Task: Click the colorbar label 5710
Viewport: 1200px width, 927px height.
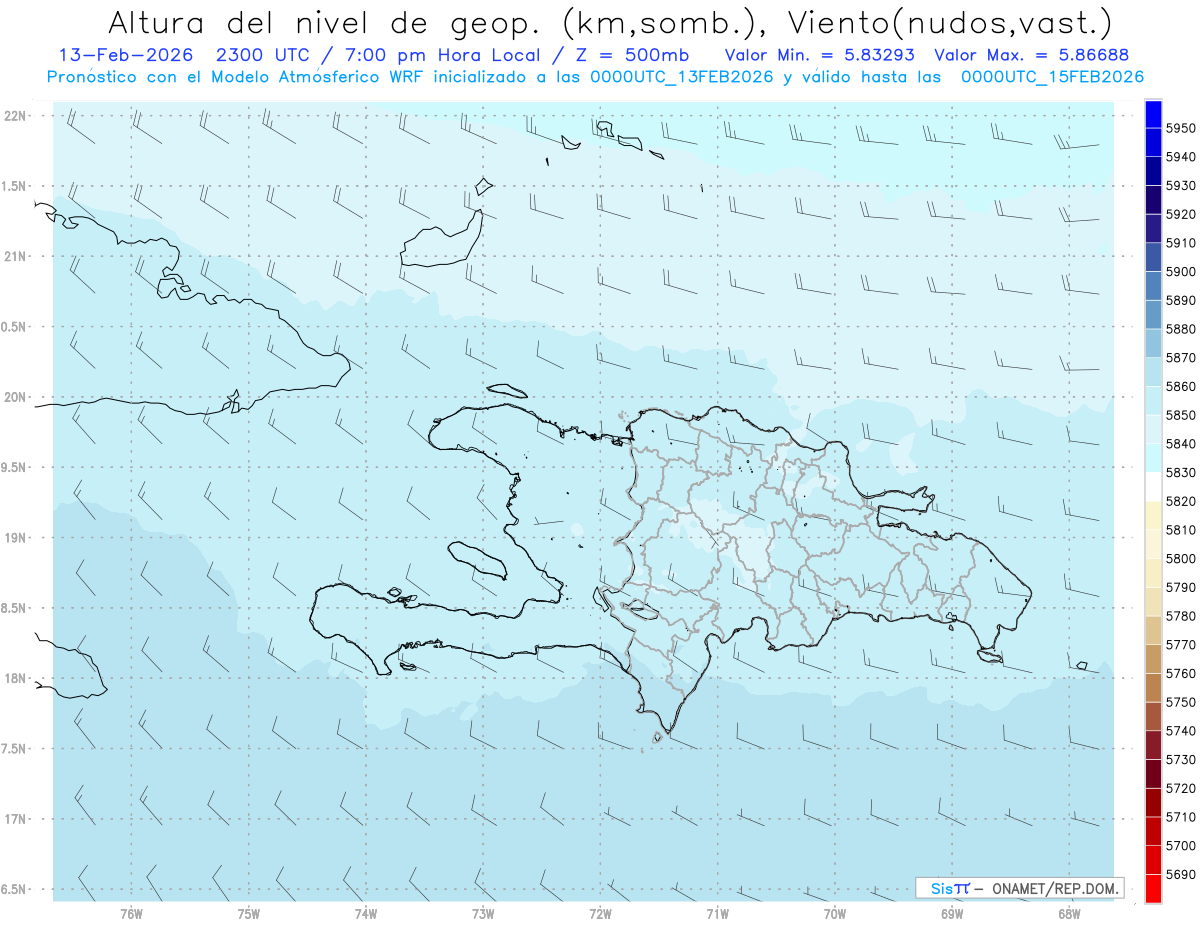Action: tap(1181, 817)
